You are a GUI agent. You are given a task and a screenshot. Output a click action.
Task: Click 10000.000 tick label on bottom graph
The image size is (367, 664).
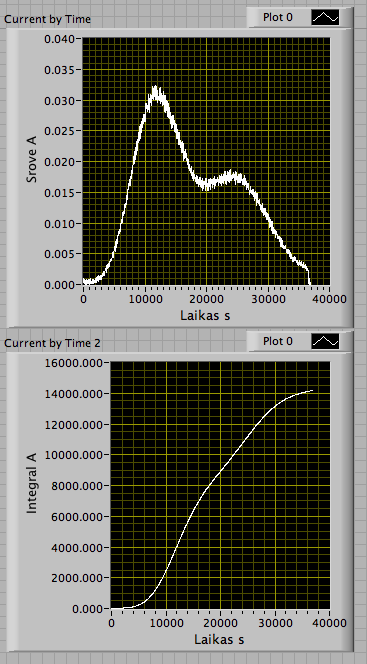click(x=73, y=455)
